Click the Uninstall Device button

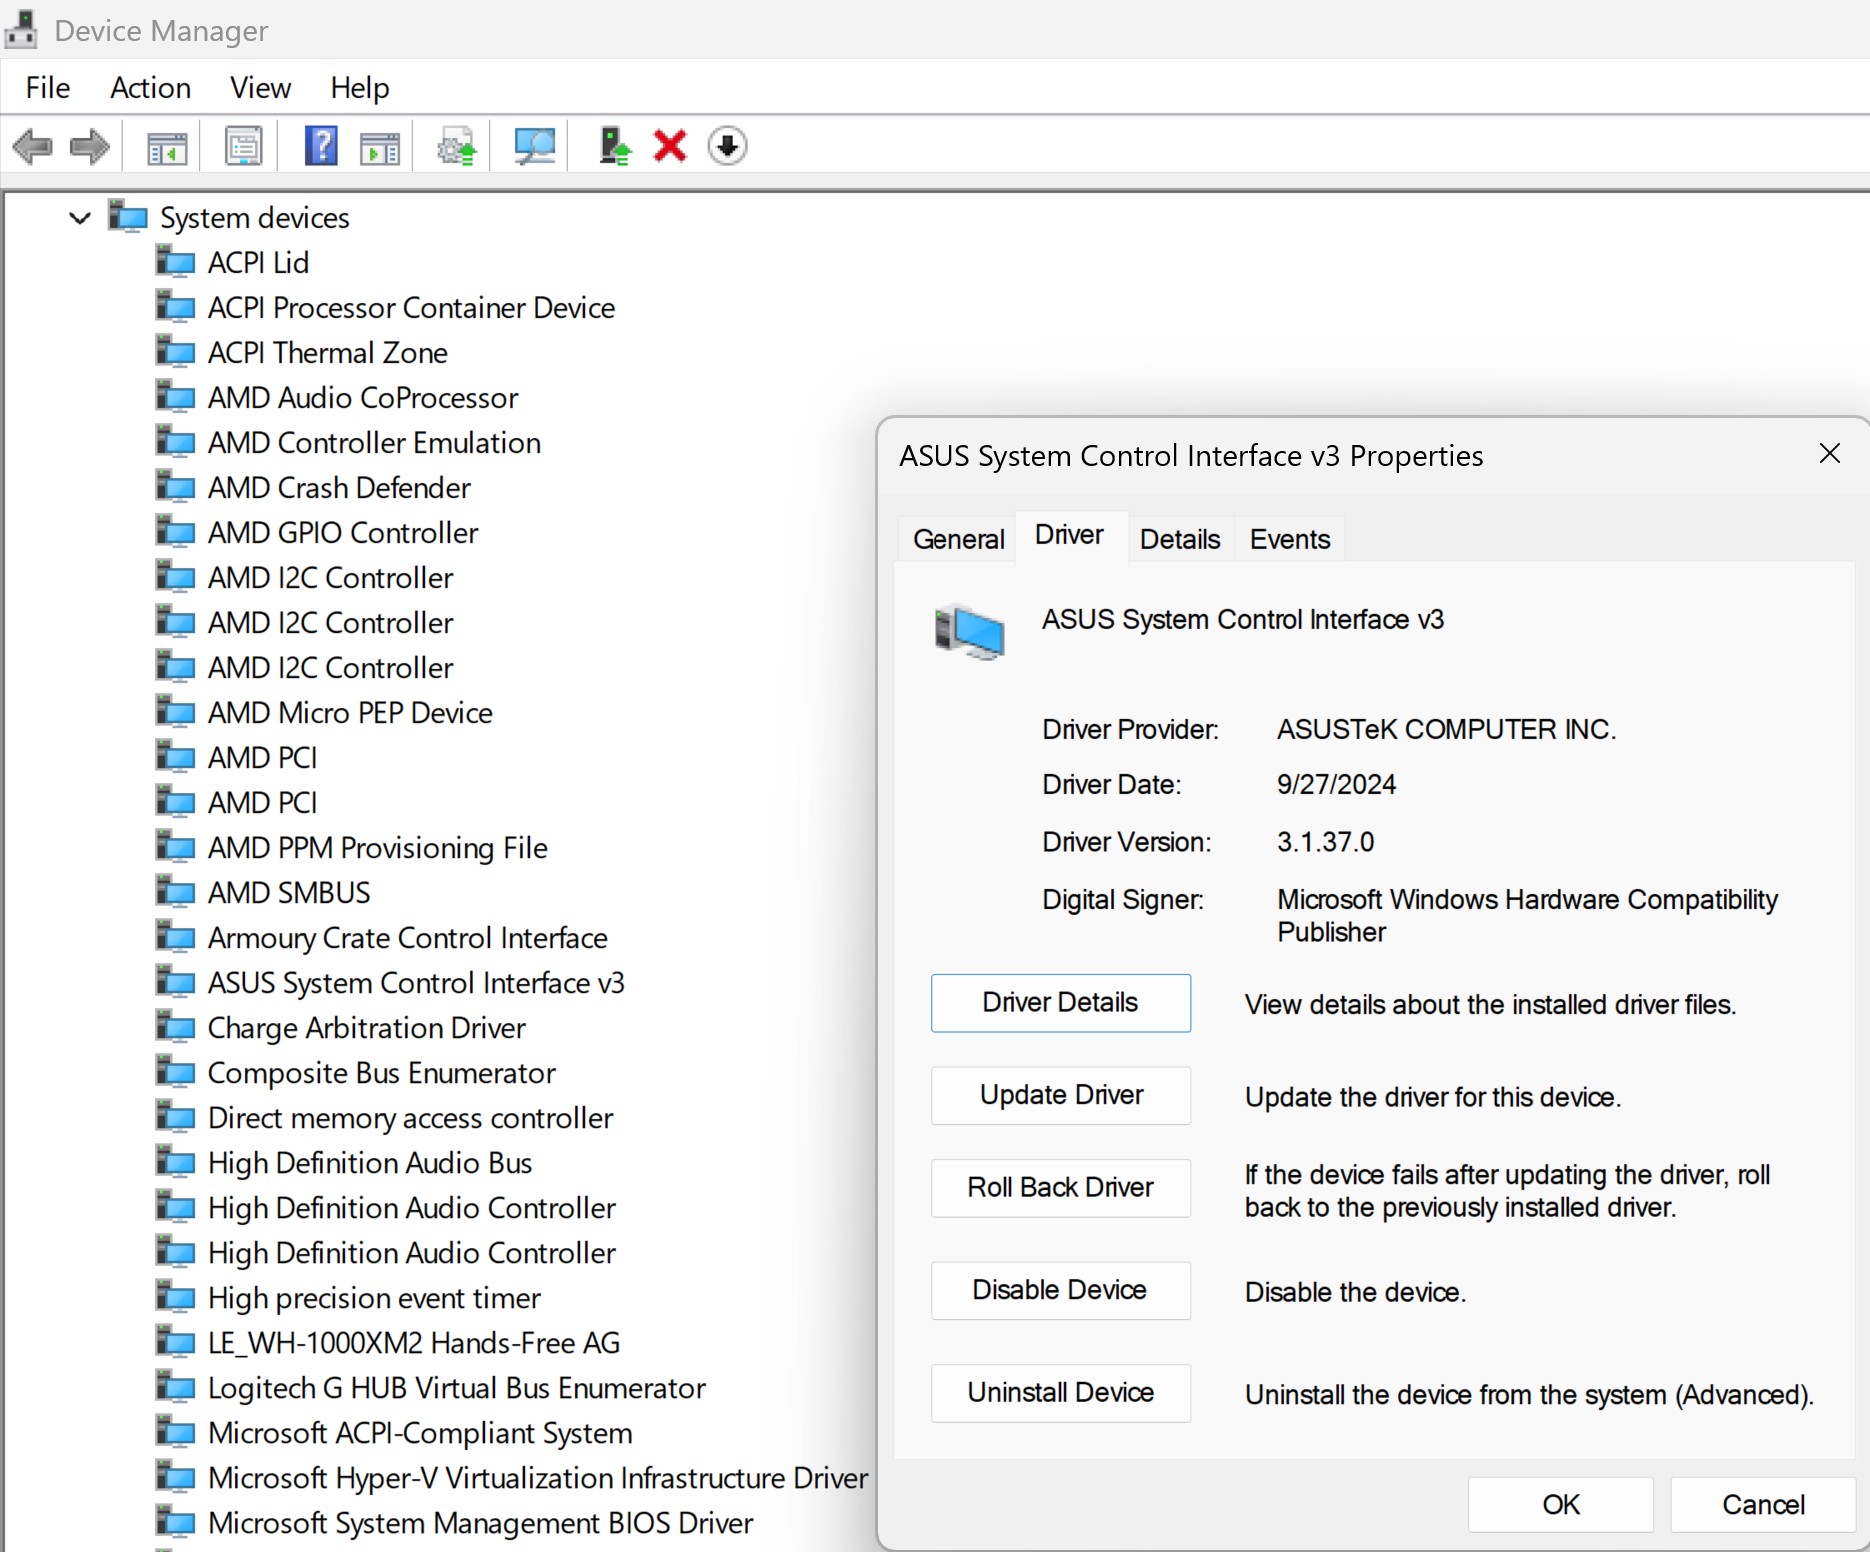tap(1061, 1393)
